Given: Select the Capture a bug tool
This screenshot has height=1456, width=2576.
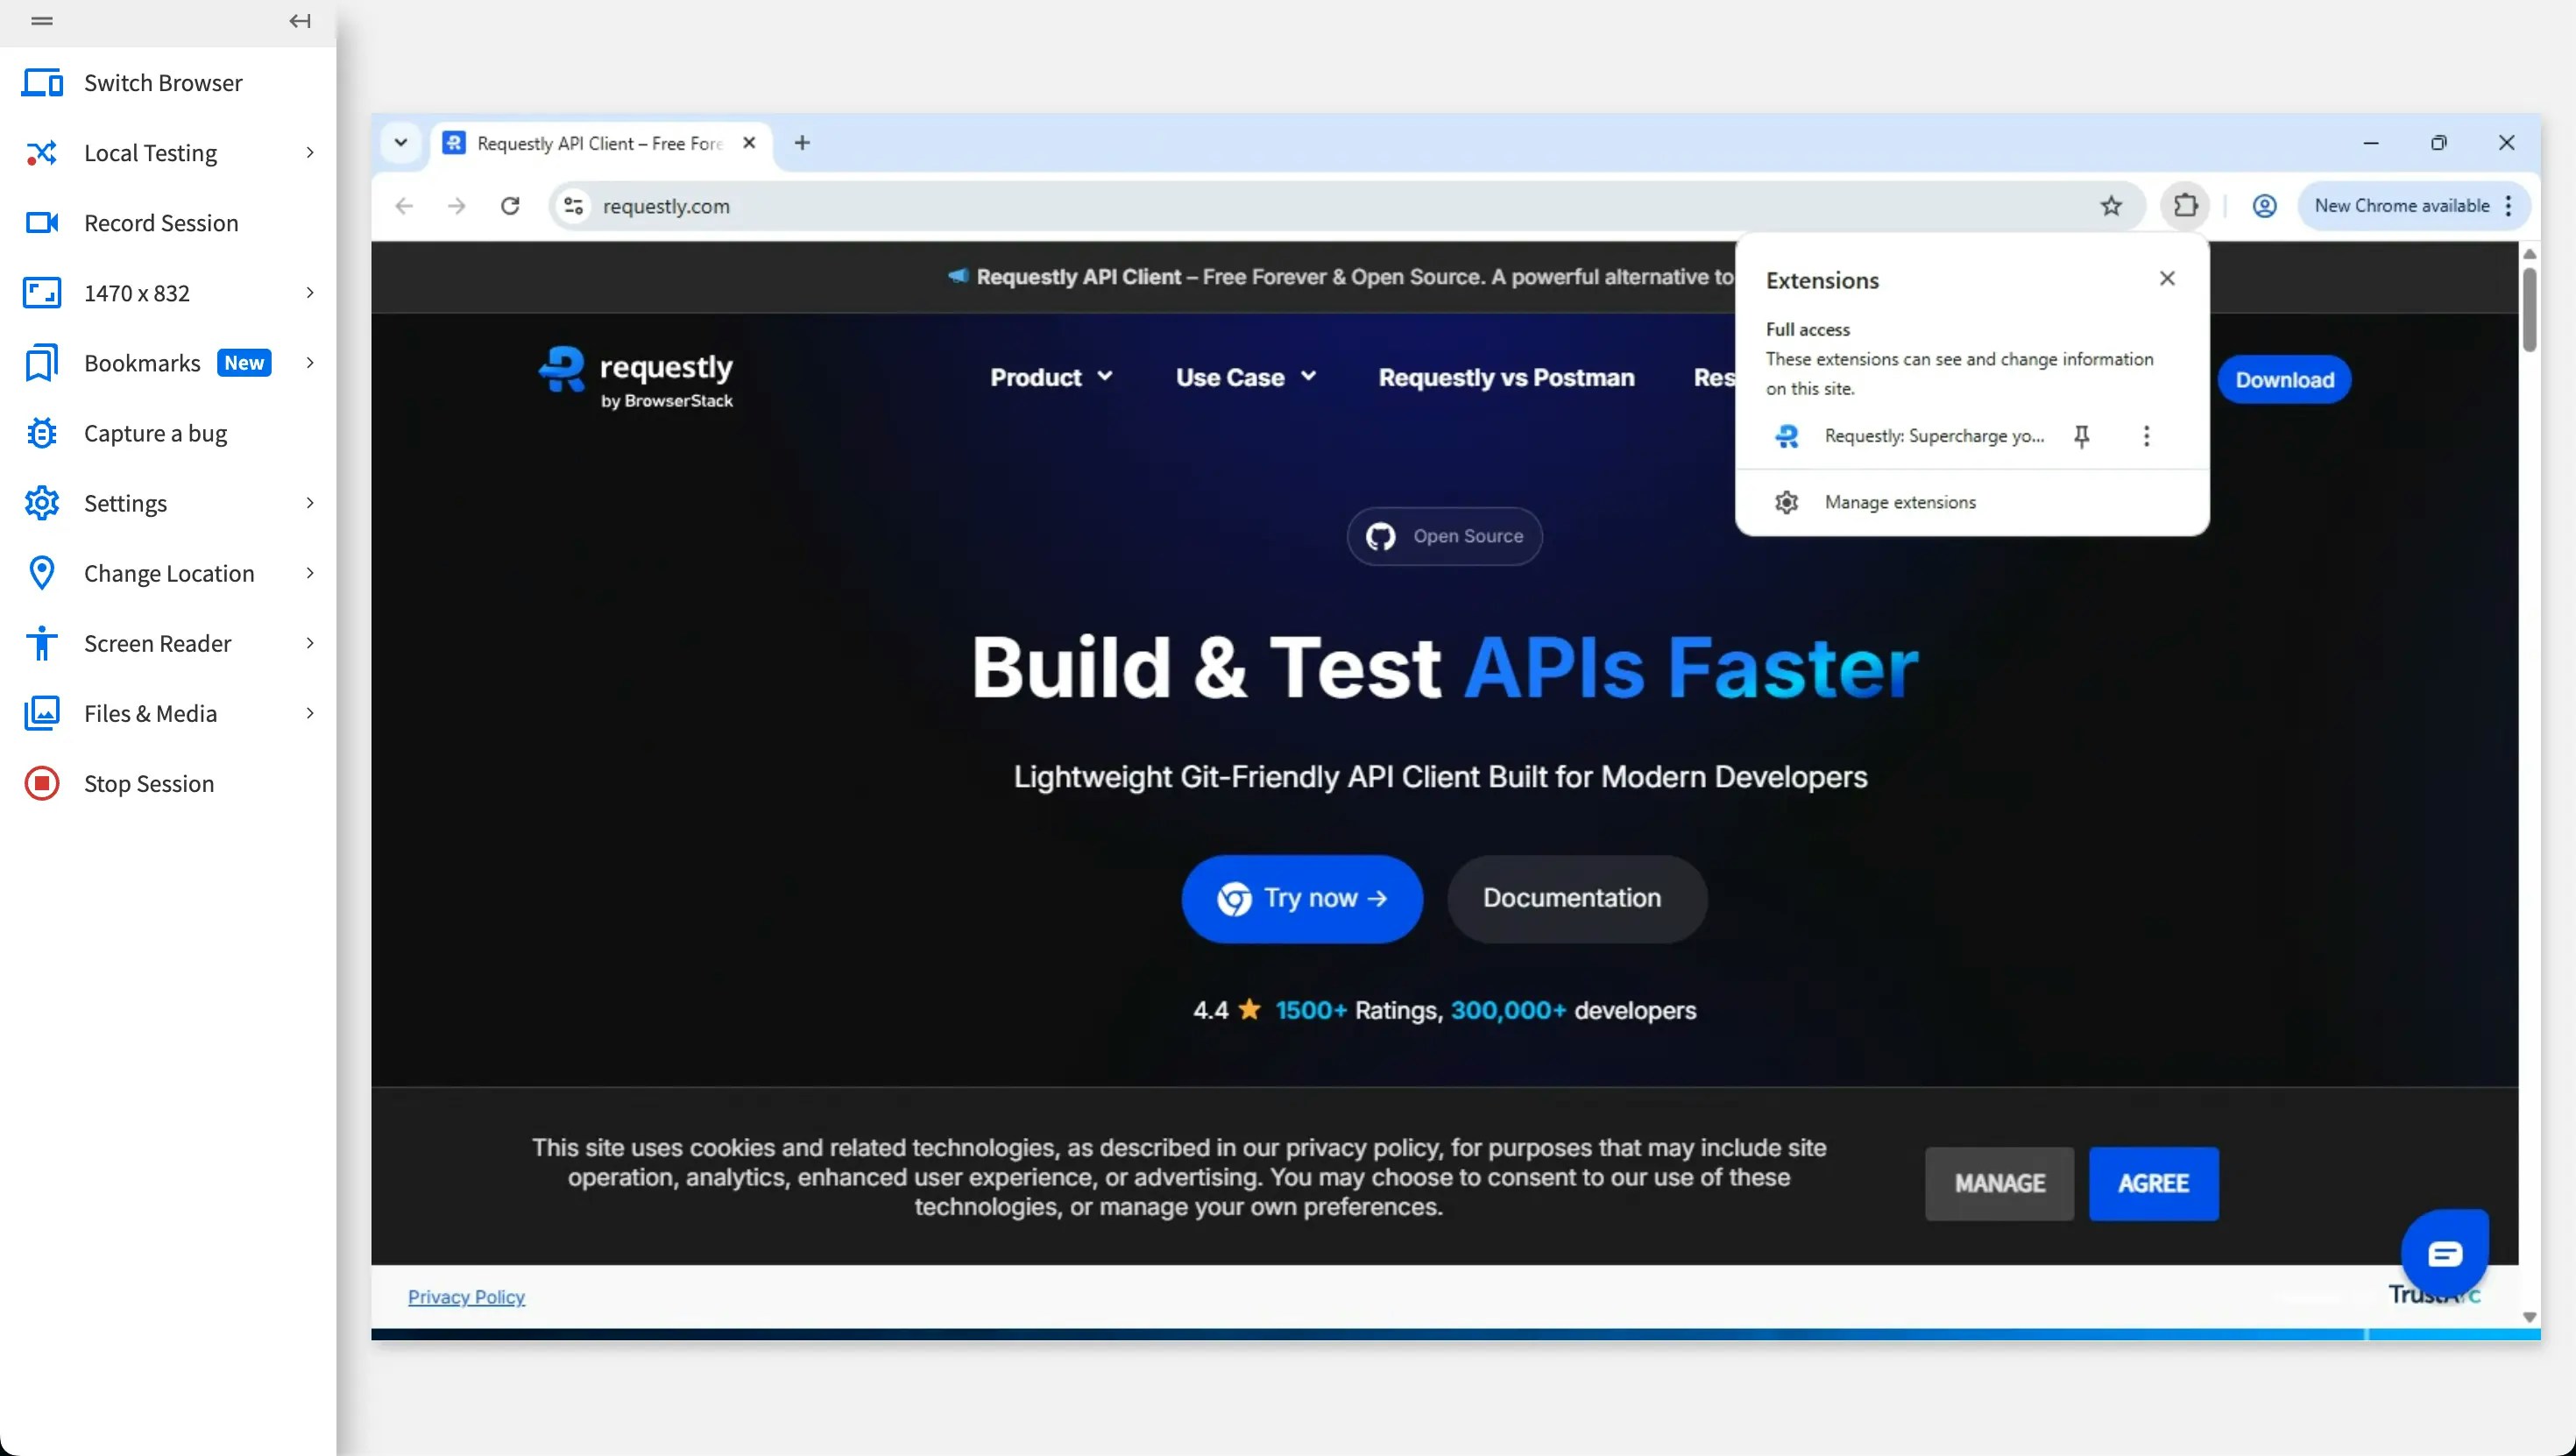Looking at the screenshot, I should pyautogui.click(x=154, y=433).
